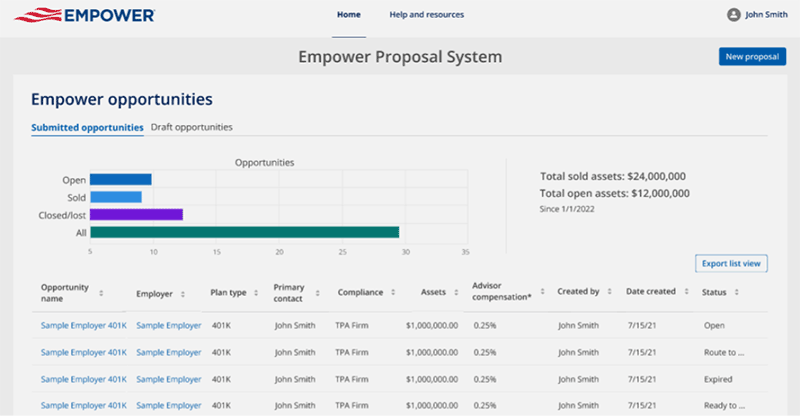Viewport: 800px width, 416px height.
Task: Sort the Date created column
Action: pyautogui.click(x=685, y=292)
